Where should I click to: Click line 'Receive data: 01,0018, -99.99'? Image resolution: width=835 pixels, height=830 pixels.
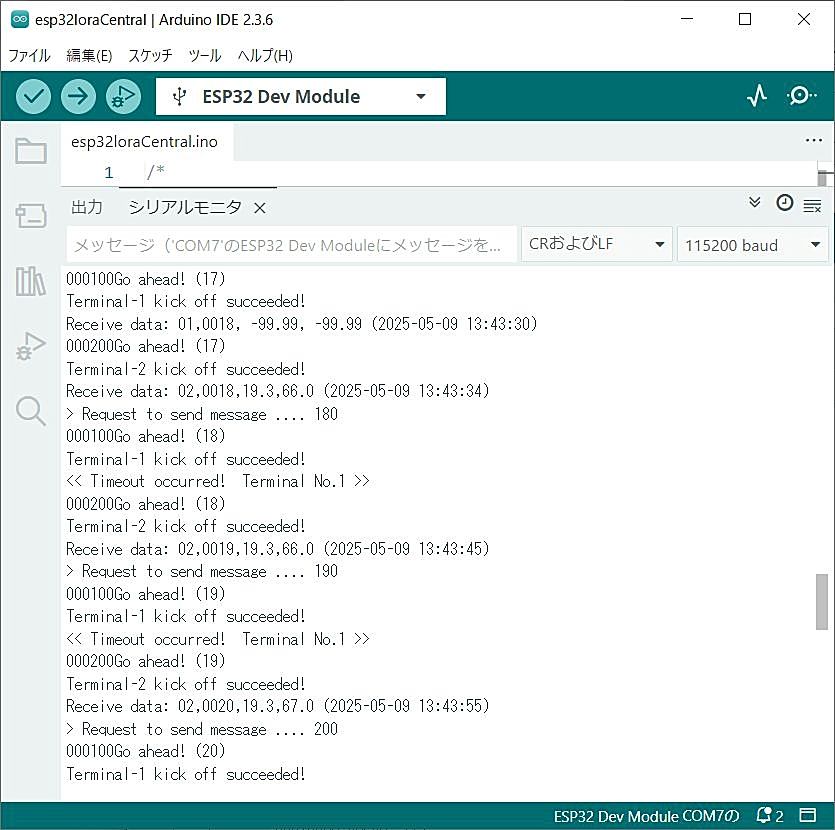point(301,324)
